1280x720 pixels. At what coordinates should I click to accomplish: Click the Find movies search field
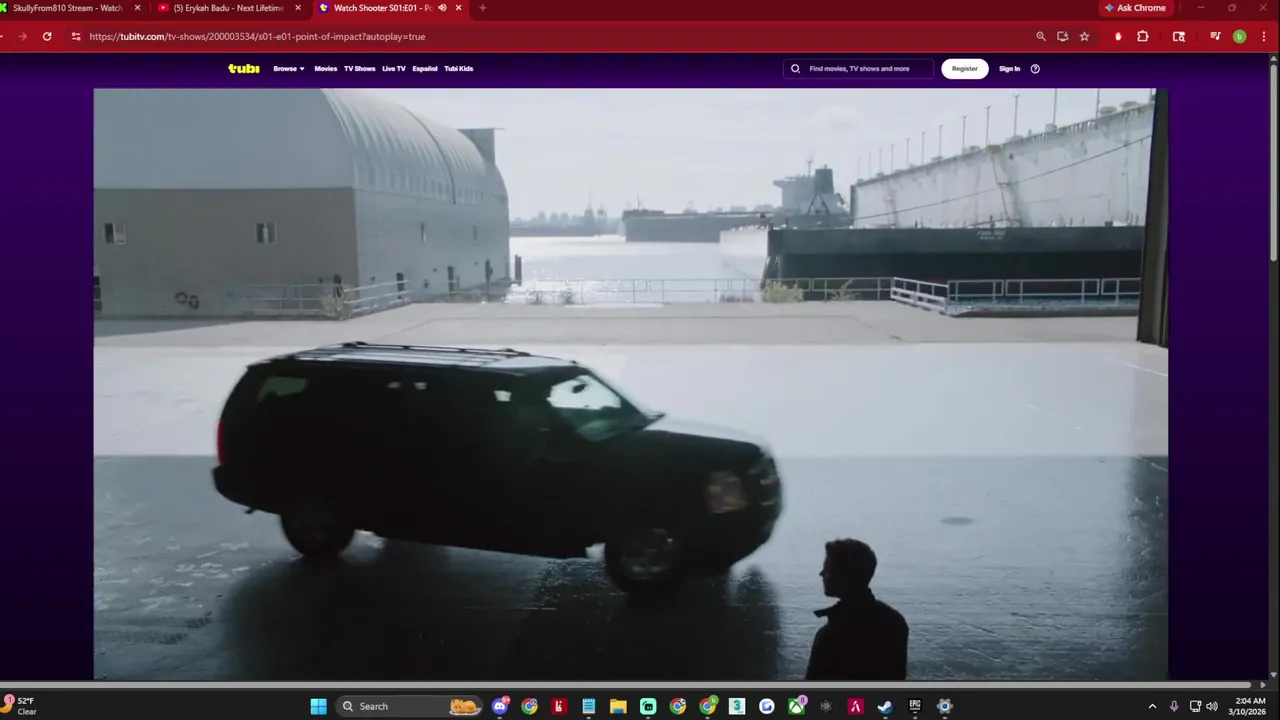[858, 69]
